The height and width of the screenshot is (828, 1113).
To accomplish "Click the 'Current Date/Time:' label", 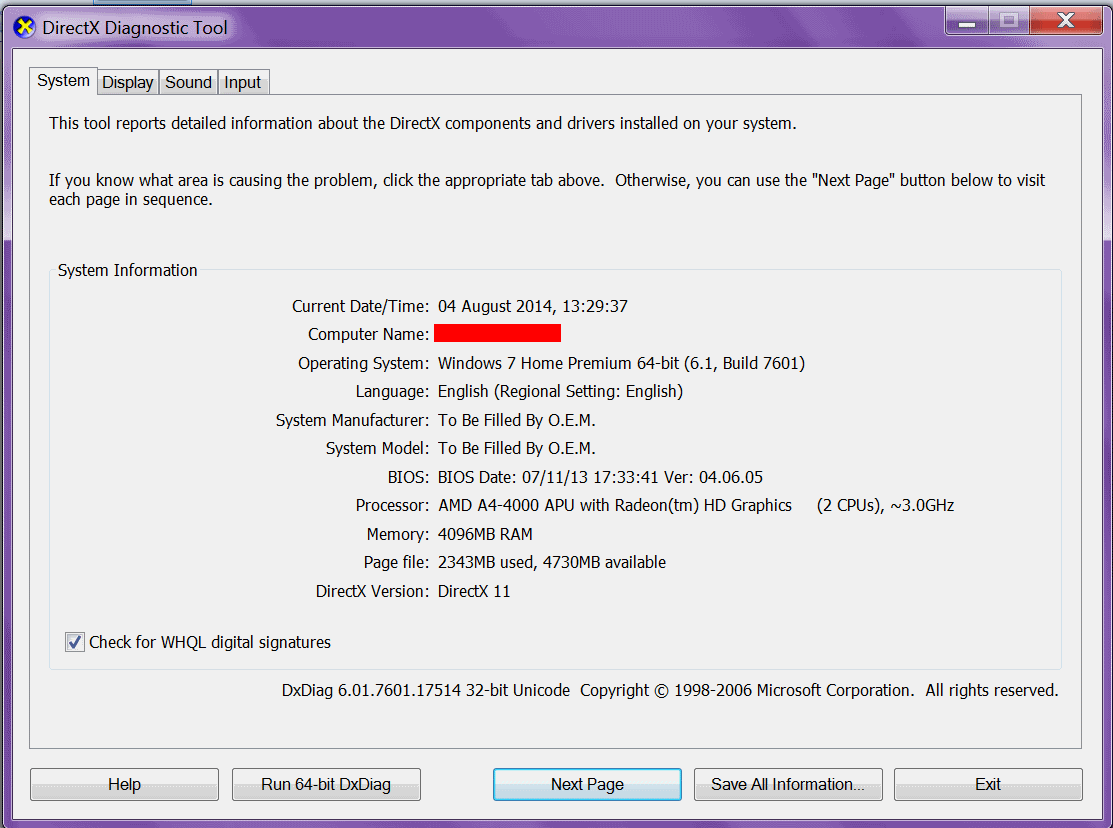I will coord(361,306).
